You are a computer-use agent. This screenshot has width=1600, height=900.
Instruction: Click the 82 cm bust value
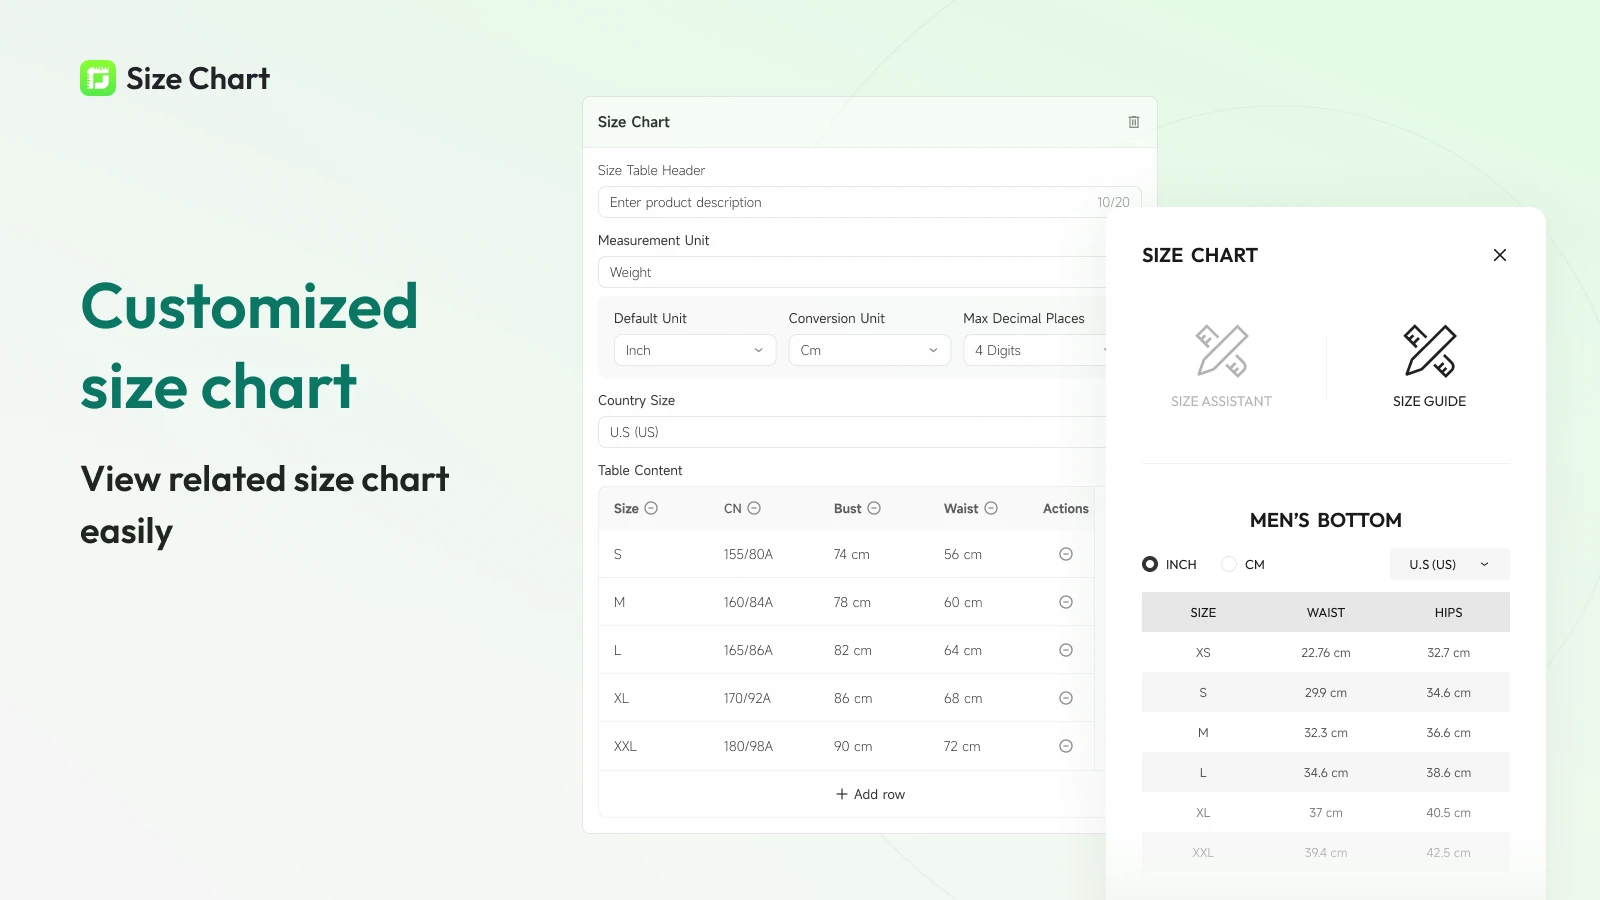pos(852,650)
